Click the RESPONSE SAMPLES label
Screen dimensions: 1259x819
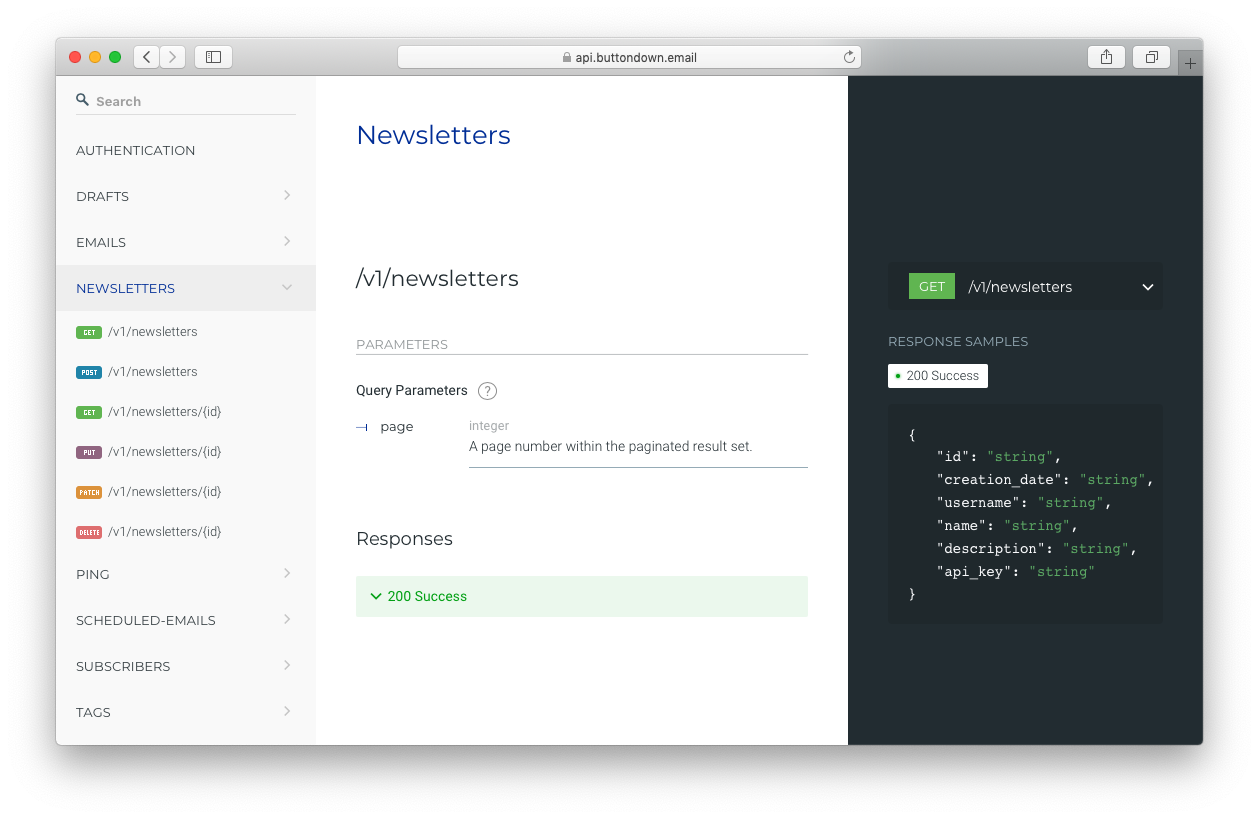click(x=958, y=341)
